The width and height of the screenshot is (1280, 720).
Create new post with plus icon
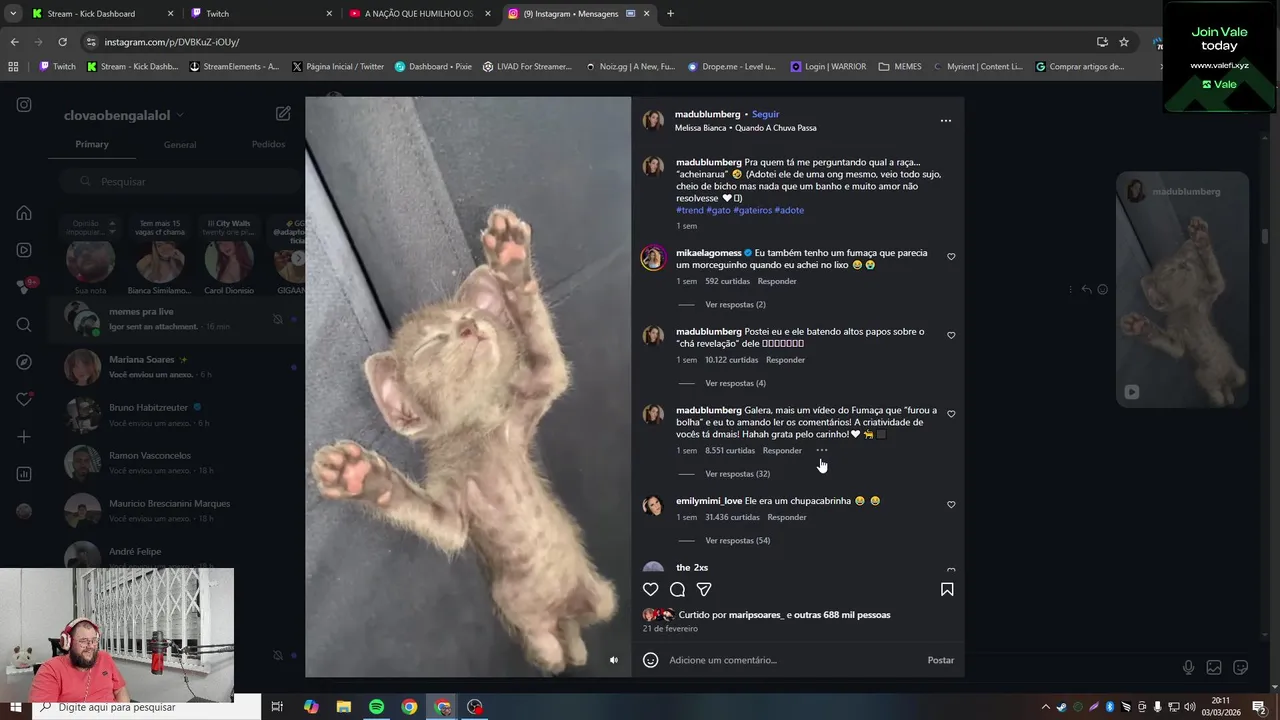click(x=24, y=437)
